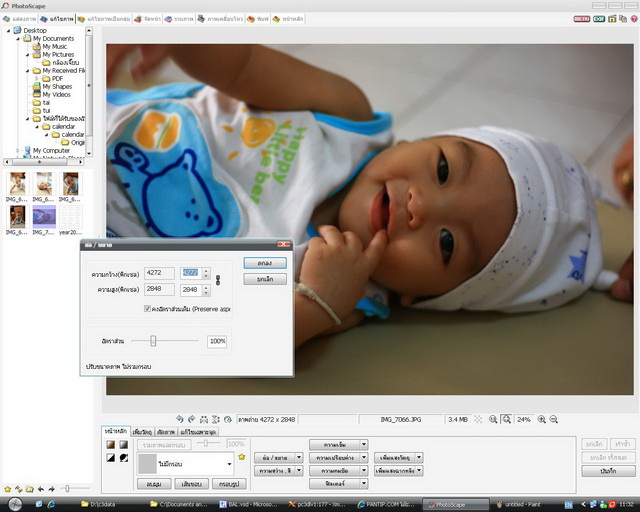This screenshot has width=640, height=512.
Task: Expand the PDF folder tree node
Action: pyautogui.click(x=37, y=78)
